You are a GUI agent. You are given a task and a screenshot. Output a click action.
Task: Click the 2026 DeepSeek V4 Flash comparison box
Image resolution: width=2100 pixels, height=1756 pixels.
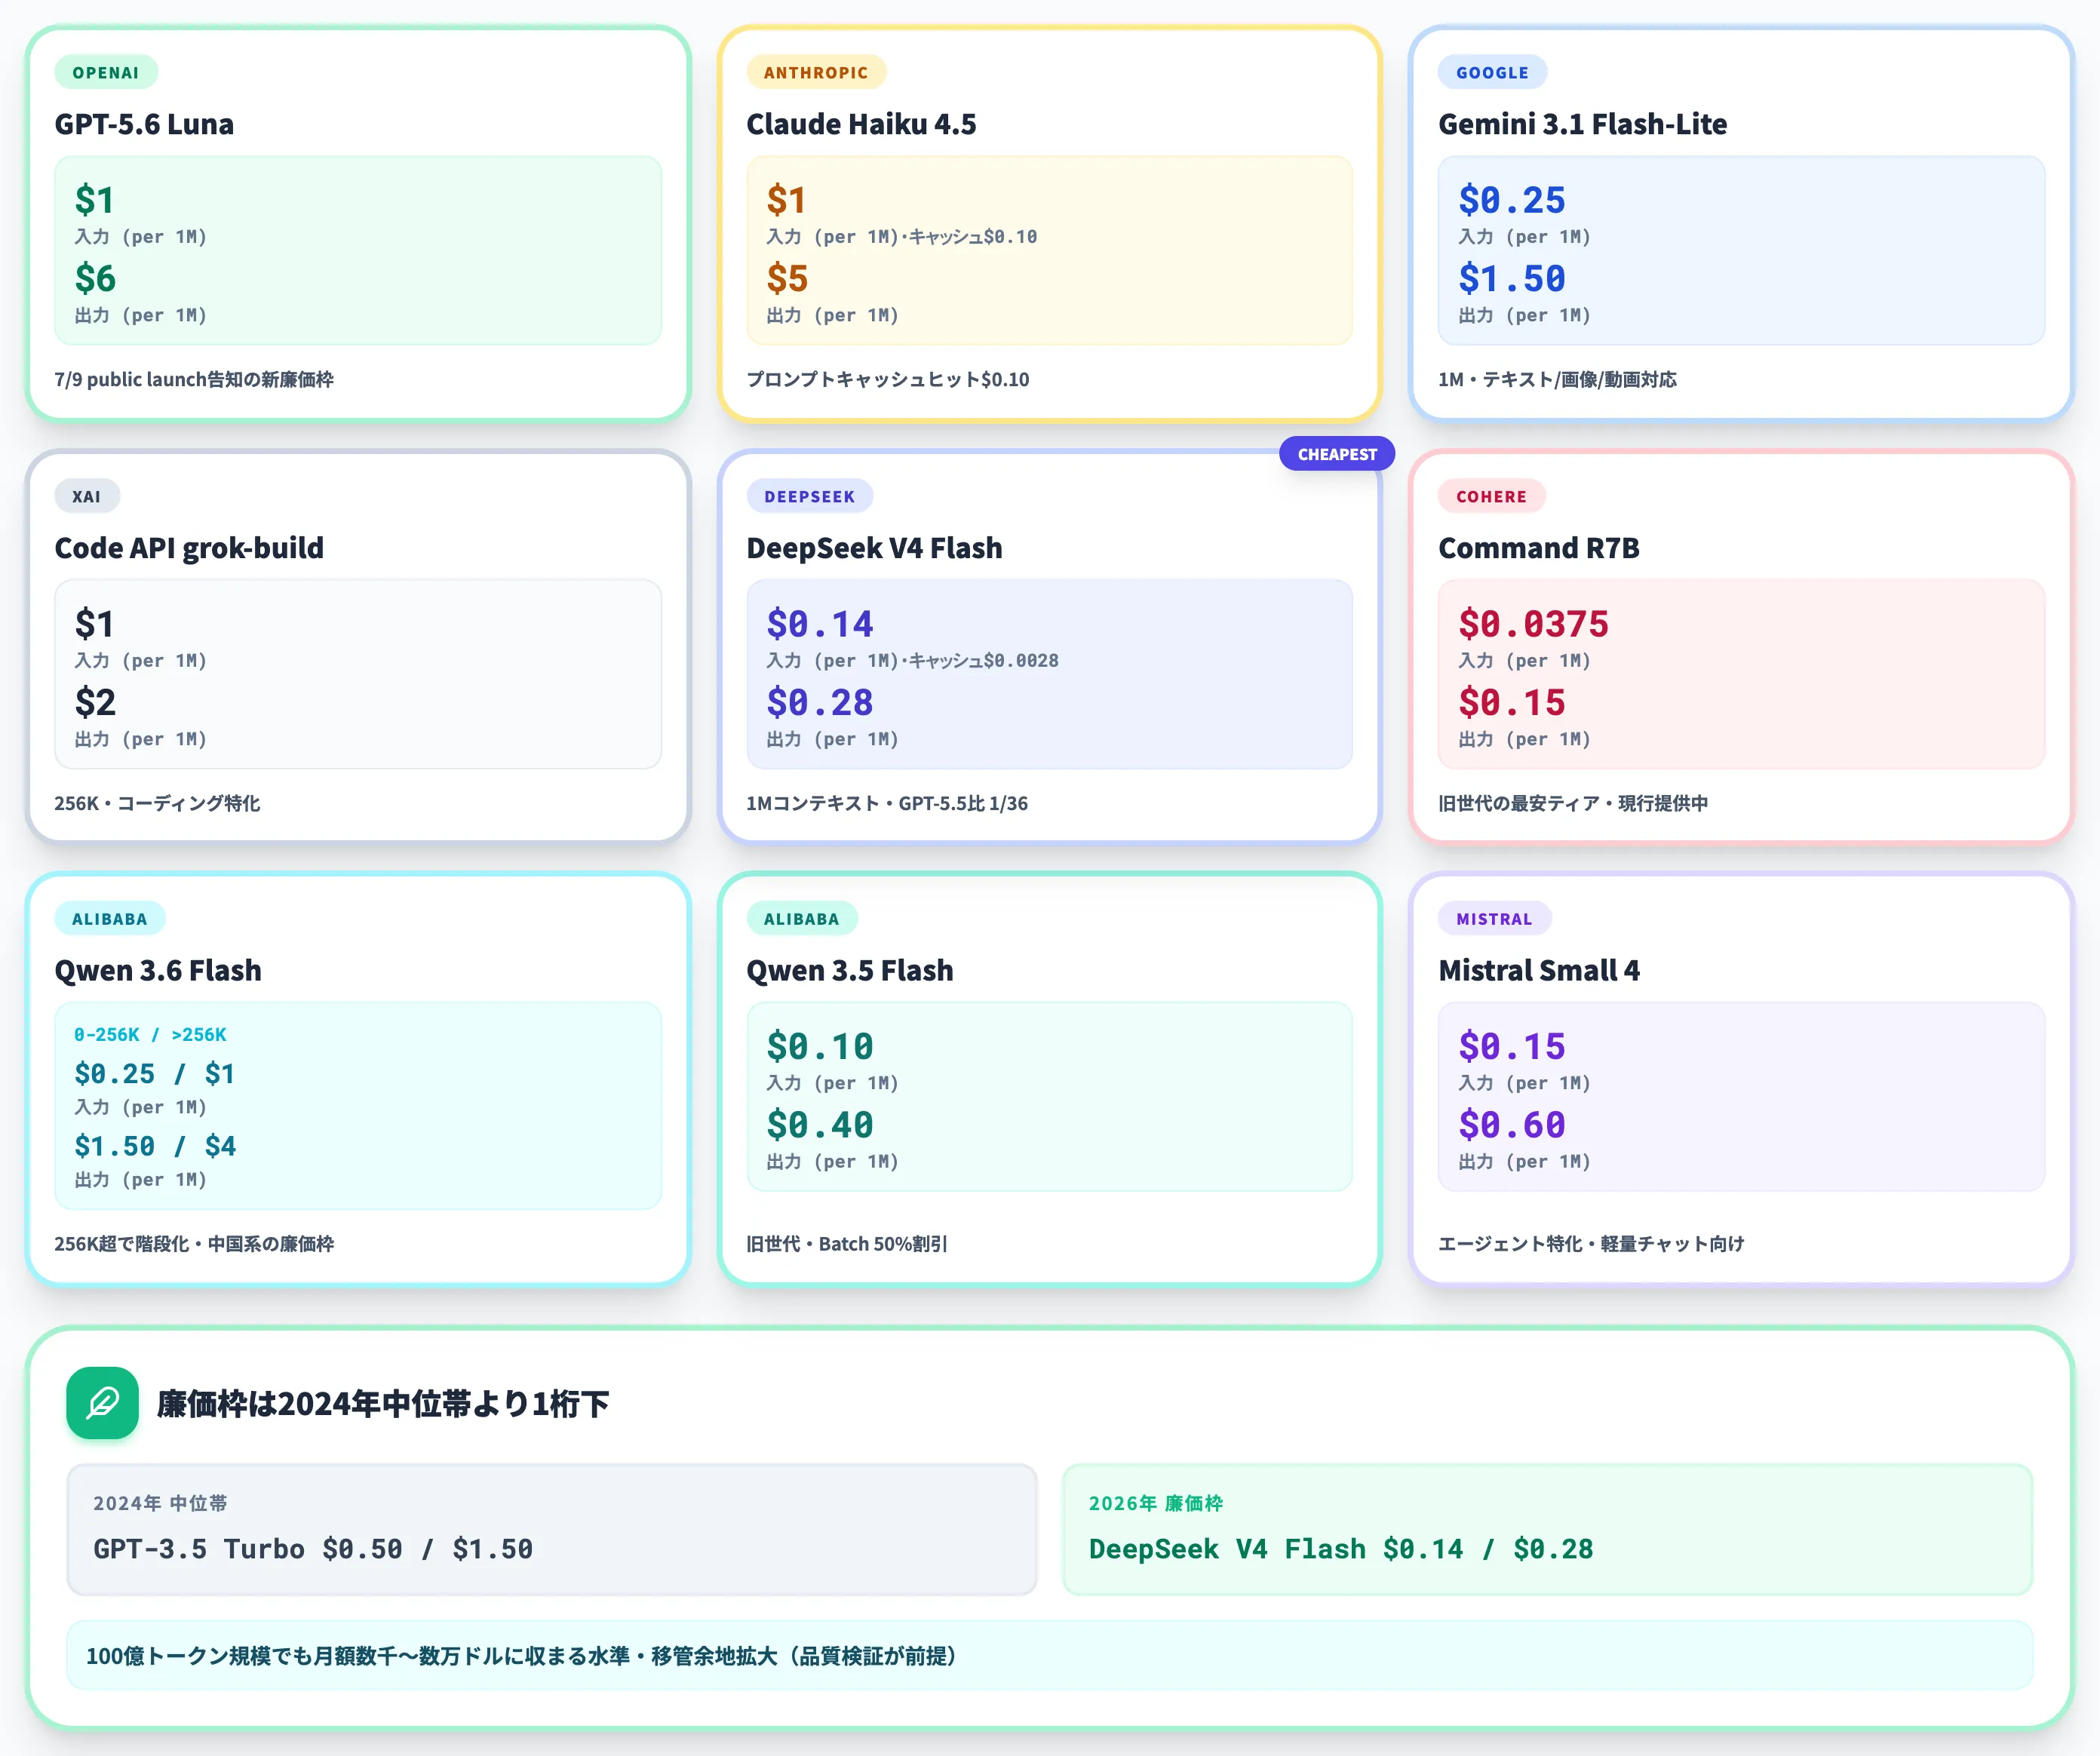click(x=1547, y=1529)
